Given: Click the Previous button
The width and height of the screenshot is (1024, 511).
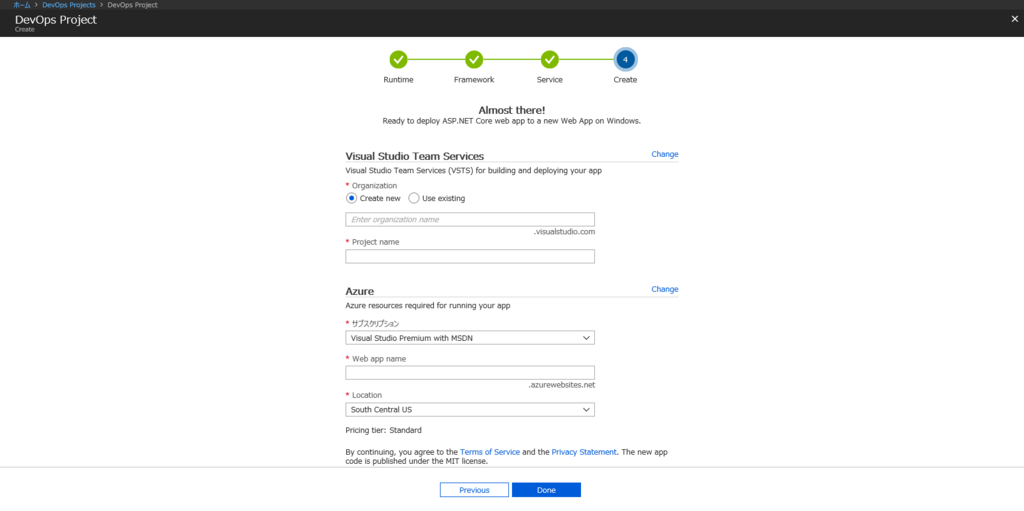Looking at the screenshot, I should click(x=474, y=490).
